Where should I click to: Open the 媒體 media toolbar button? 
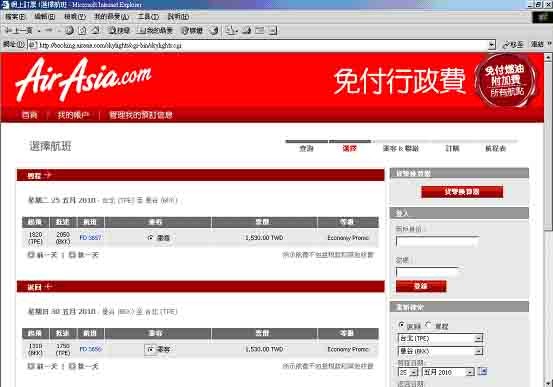pyautogui.click(x=192, y=30)
